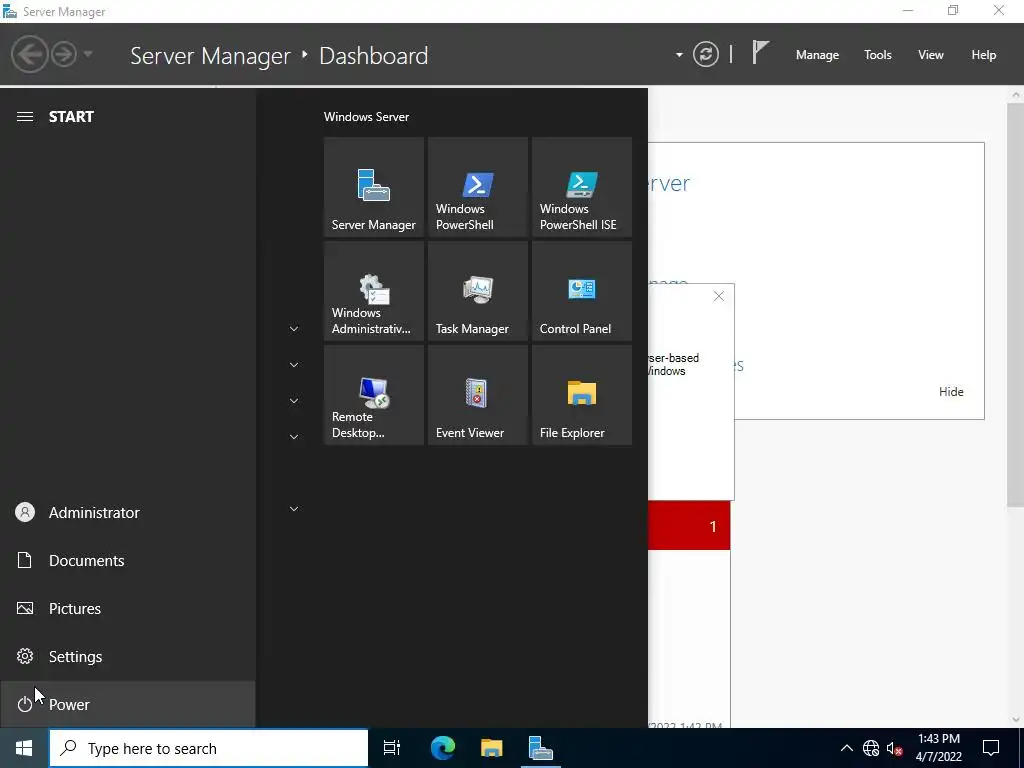Open the Manage menu
This screenshot has width=1024, height=768.
(817, 55)
